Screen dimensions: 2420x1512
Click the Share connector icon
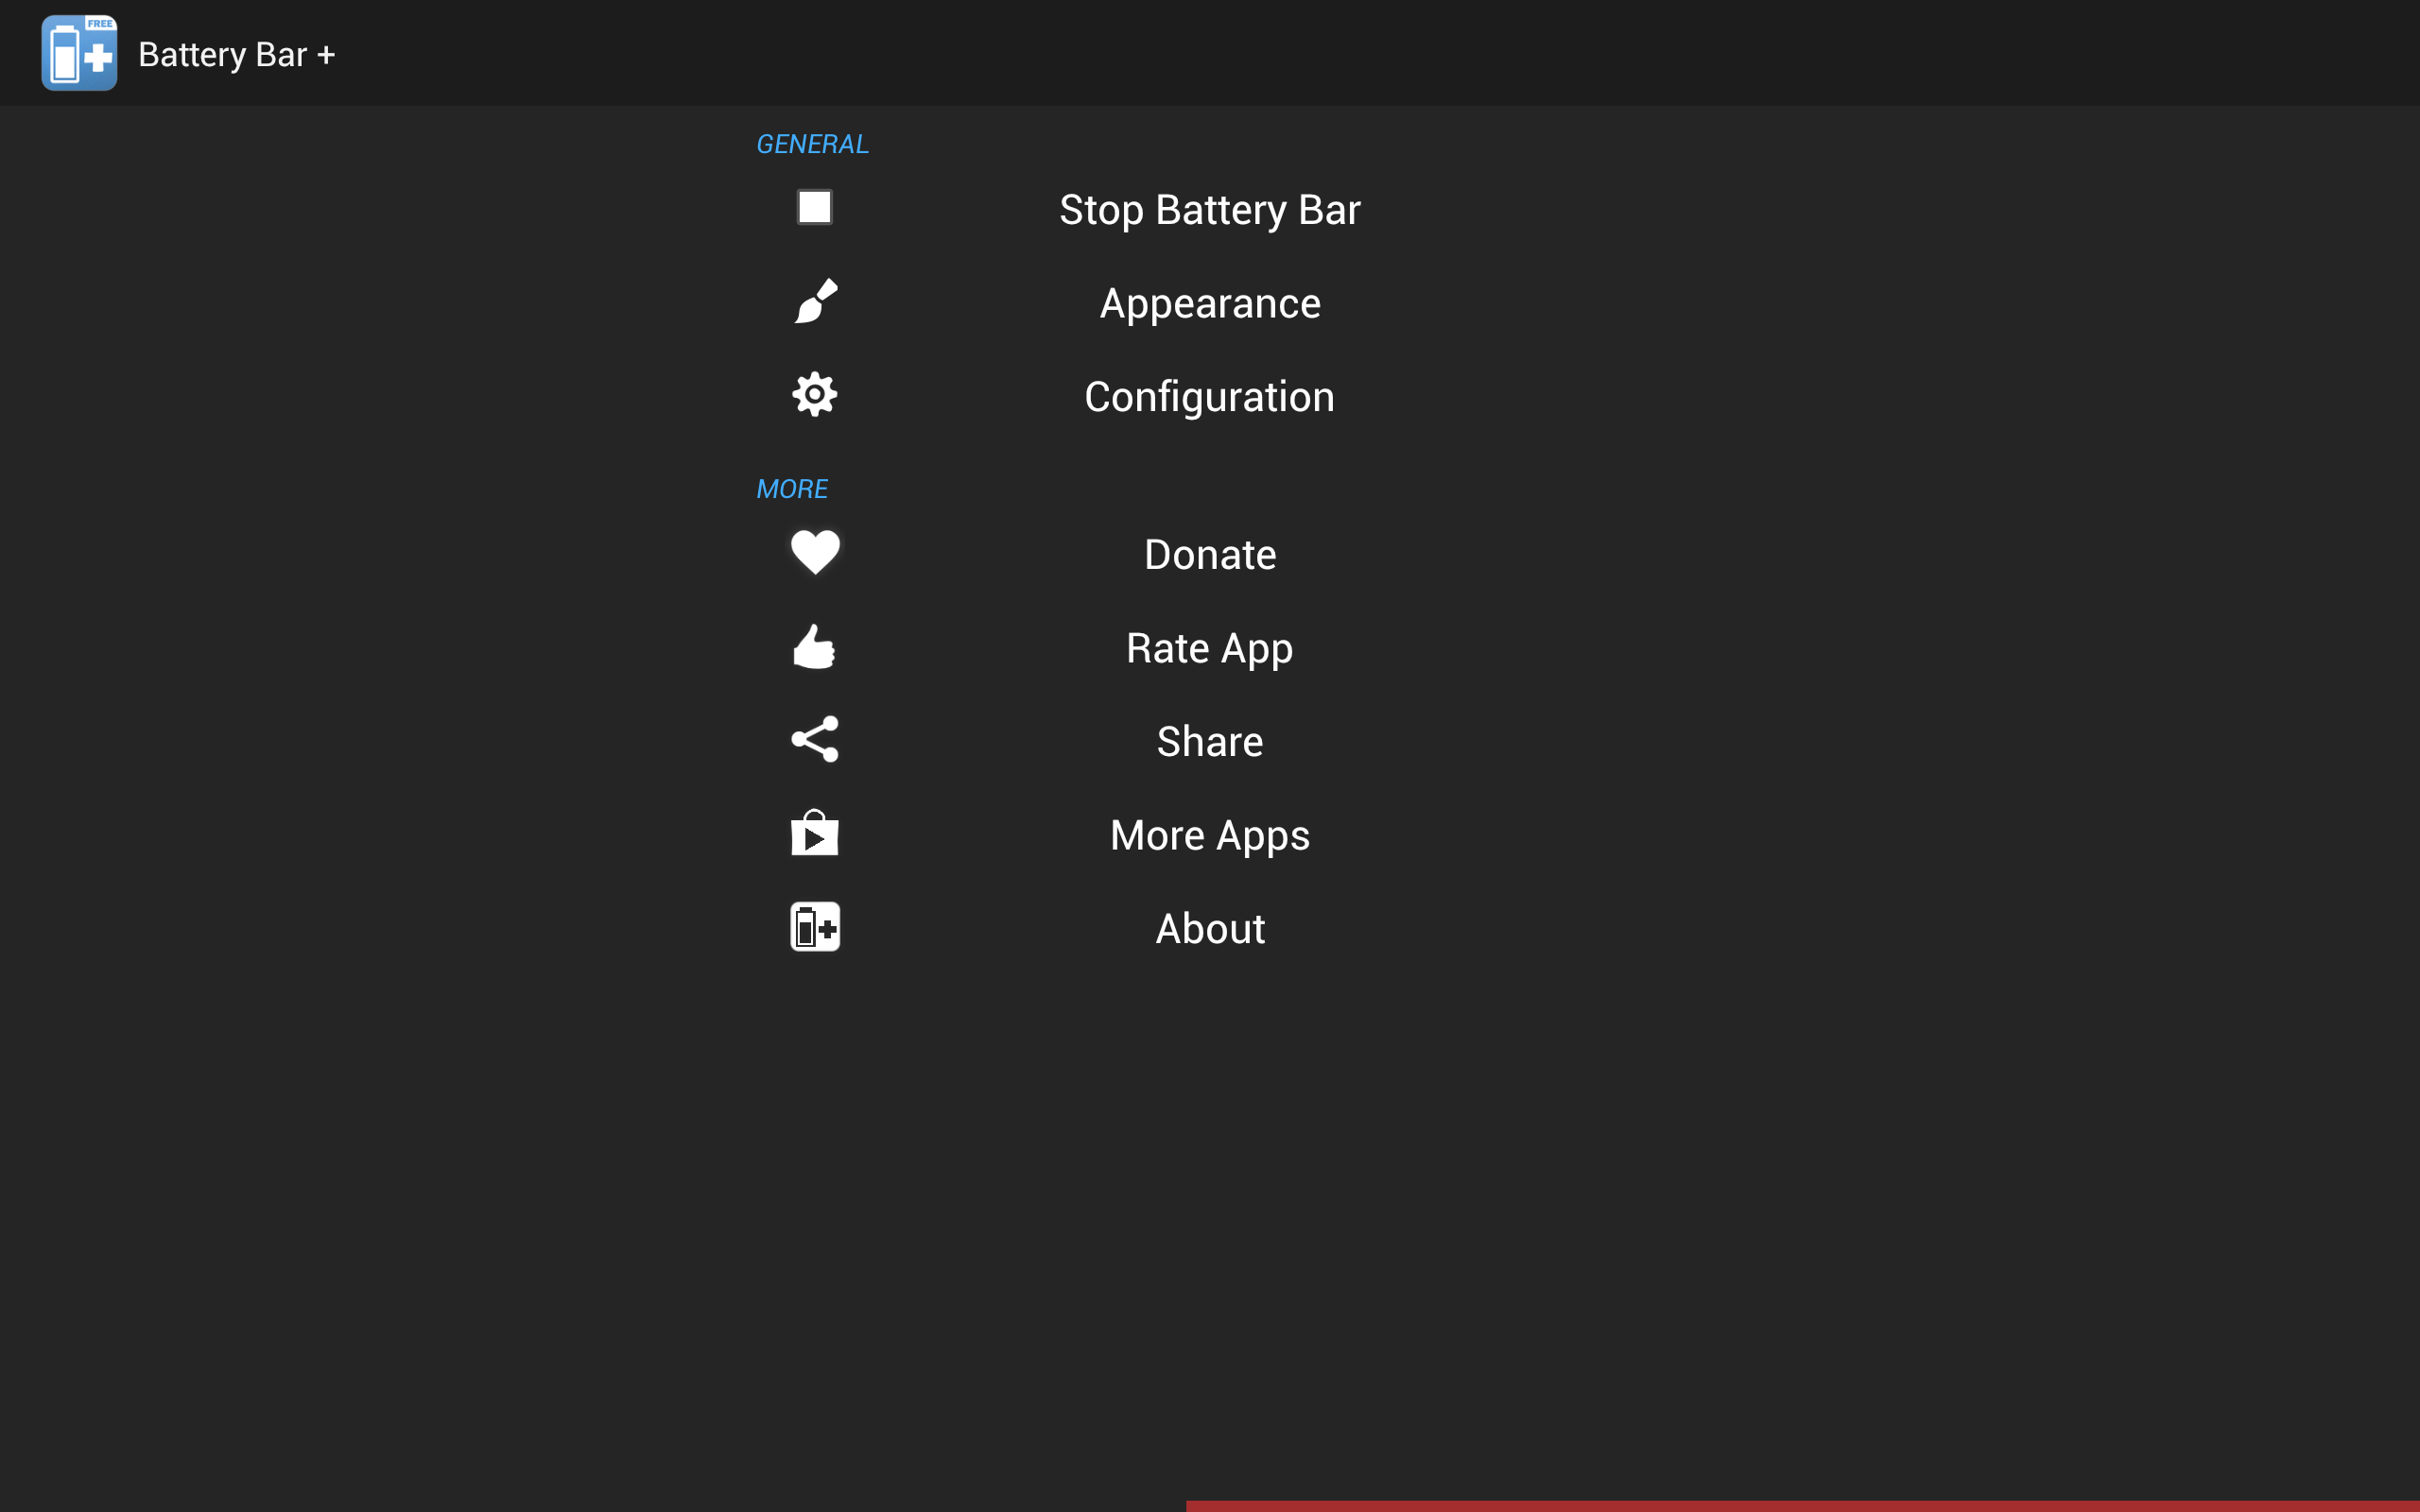coord(814,740)
